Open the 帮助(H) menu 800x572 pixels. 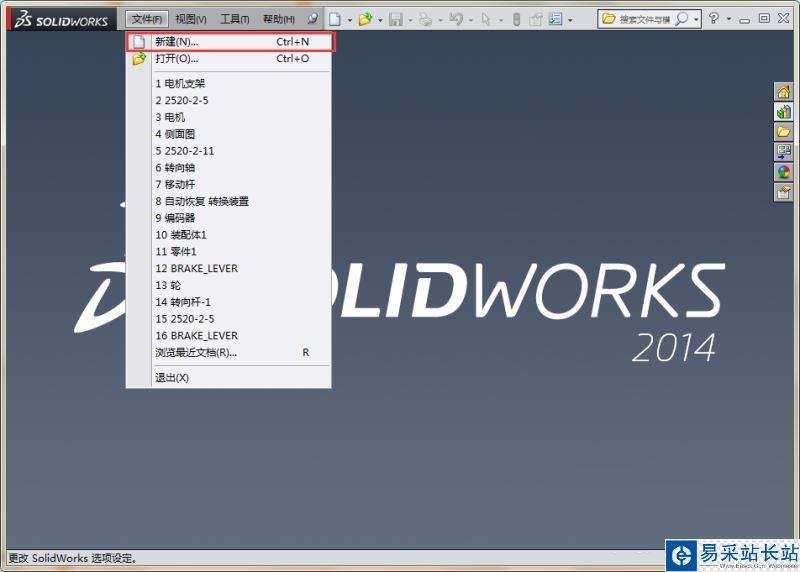coord(279,19)
